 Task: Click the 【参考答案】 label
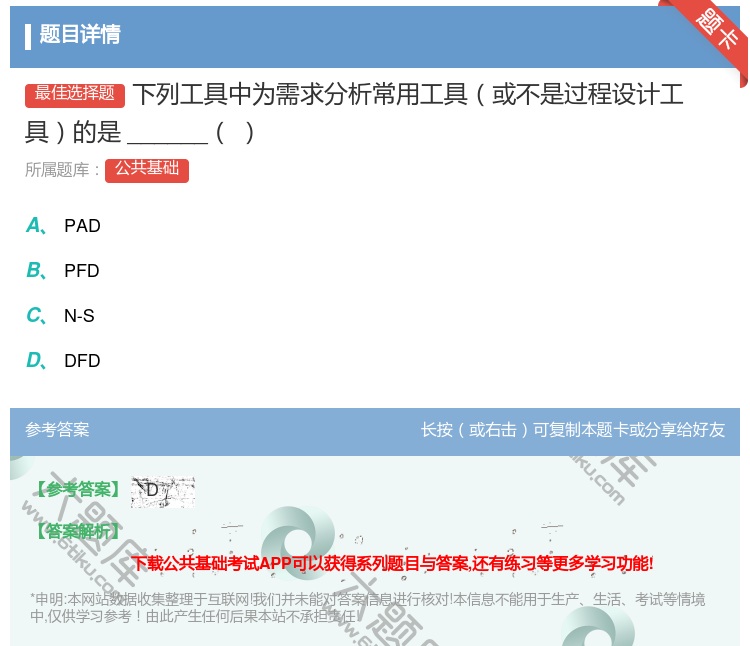pos(78,489)
